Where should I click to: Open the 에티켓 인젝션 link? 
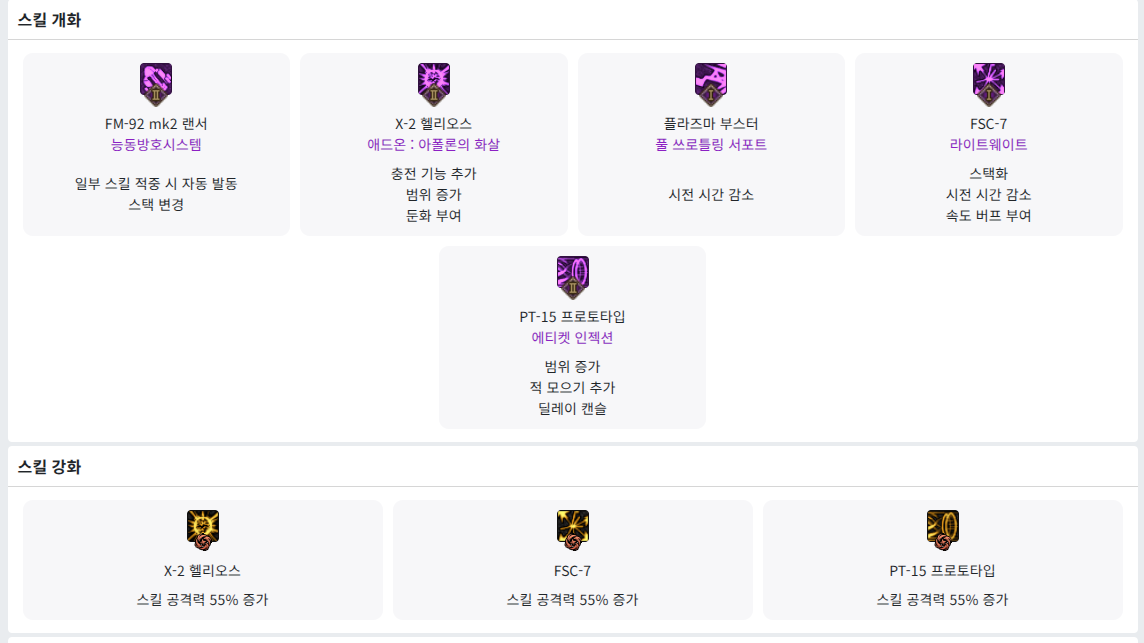coord(572,338)
